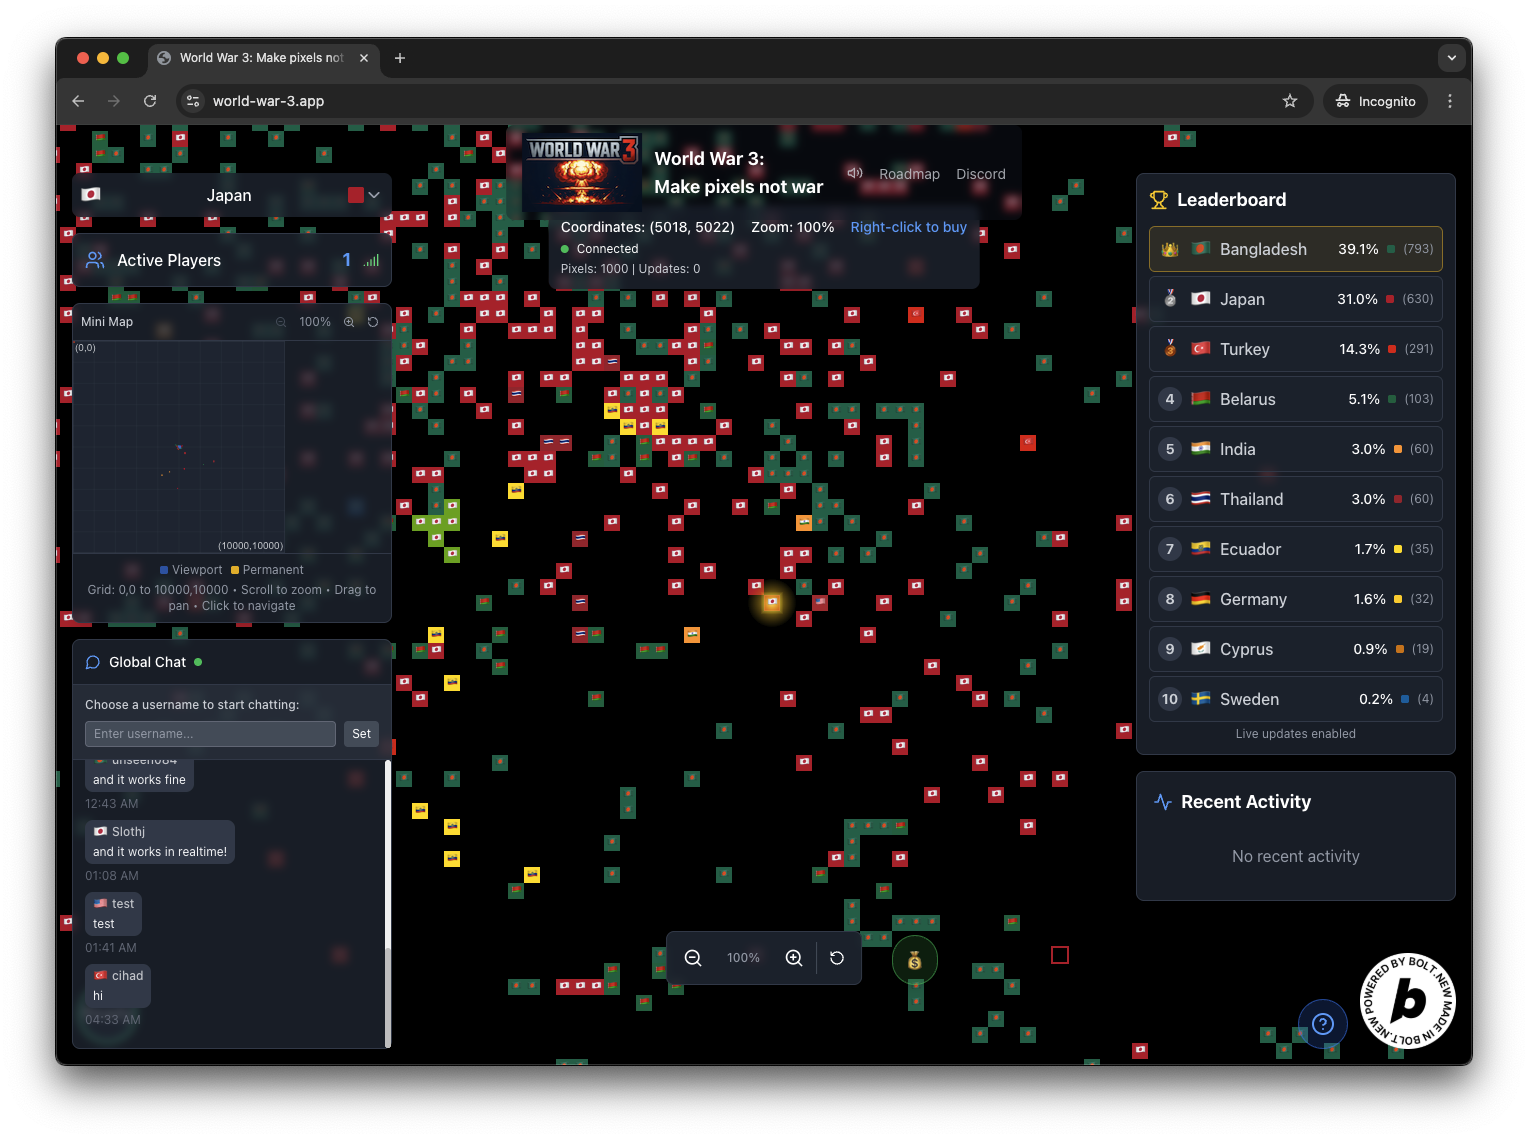1528x1139 pixels.
Task: Open the tab search dropdown
Action: [1452, 58]
